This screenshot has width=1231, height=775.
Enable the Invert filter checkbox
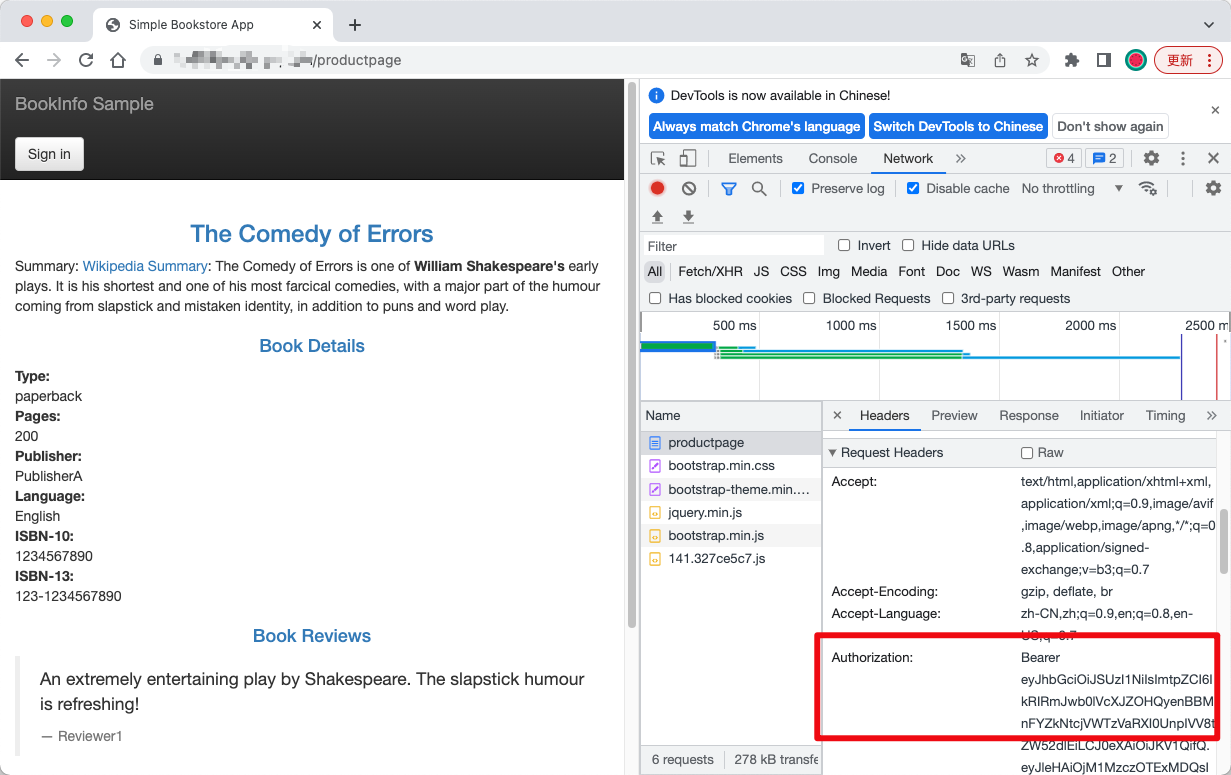(844, 245)
